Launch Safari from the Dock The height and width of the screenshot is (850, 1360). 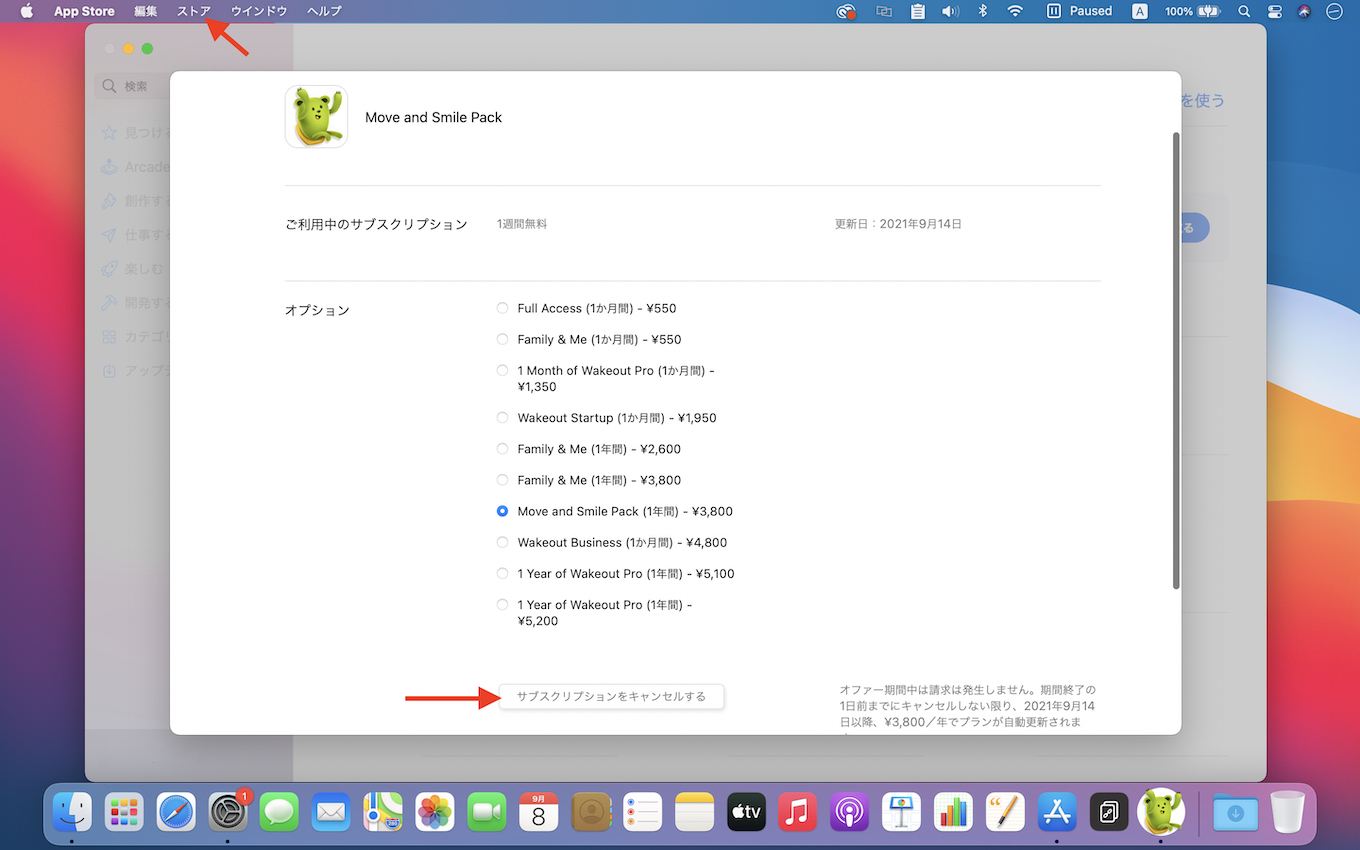[x=176, y=812]
